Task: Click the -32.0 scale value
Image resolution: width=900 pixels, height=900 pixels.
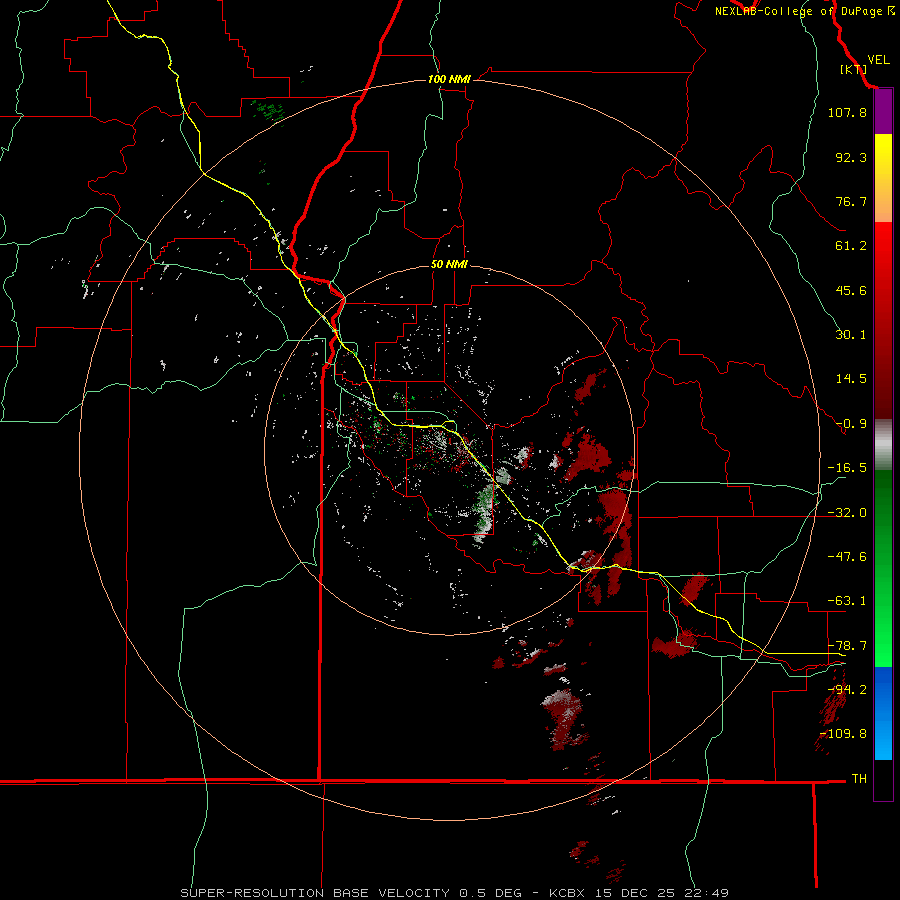Action: 847,513
